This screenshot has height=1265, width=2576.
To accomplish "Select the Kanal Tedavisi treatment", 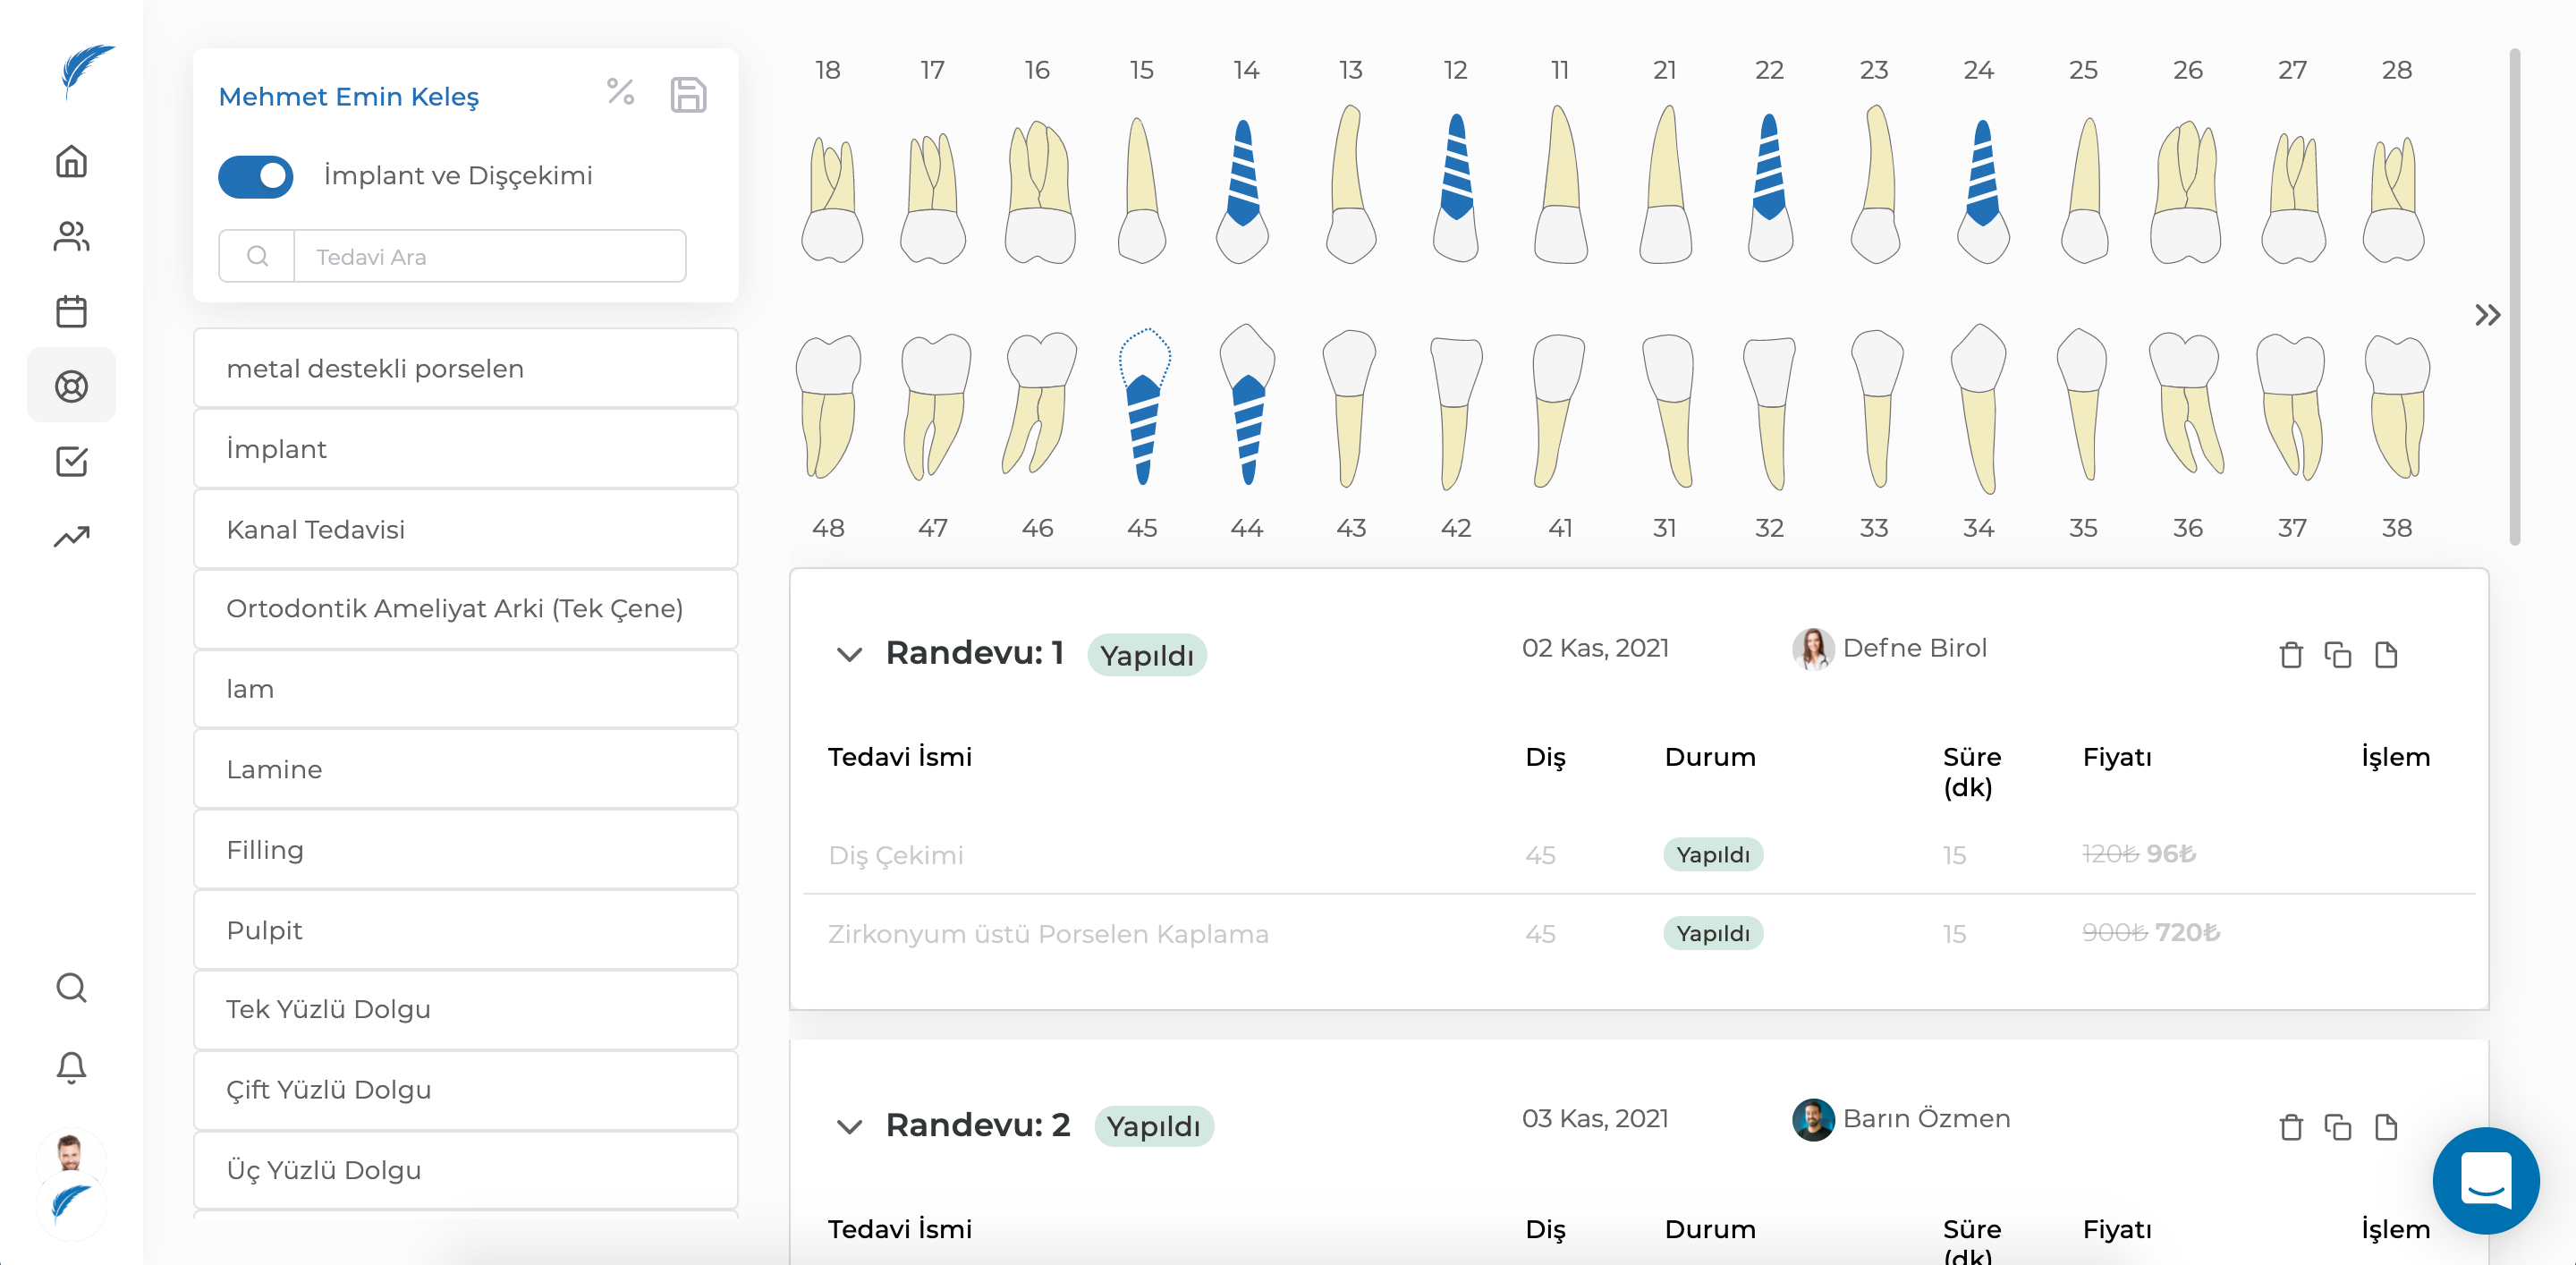I will pyautogui.click(x=465, y=529).
